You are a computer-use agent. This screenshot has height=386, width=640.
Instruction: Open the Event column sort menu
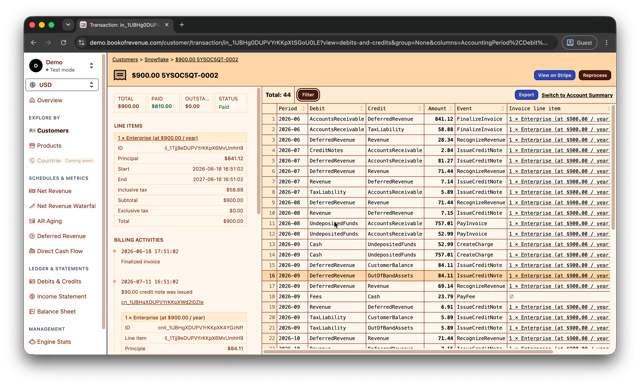(x=502, y=109)
